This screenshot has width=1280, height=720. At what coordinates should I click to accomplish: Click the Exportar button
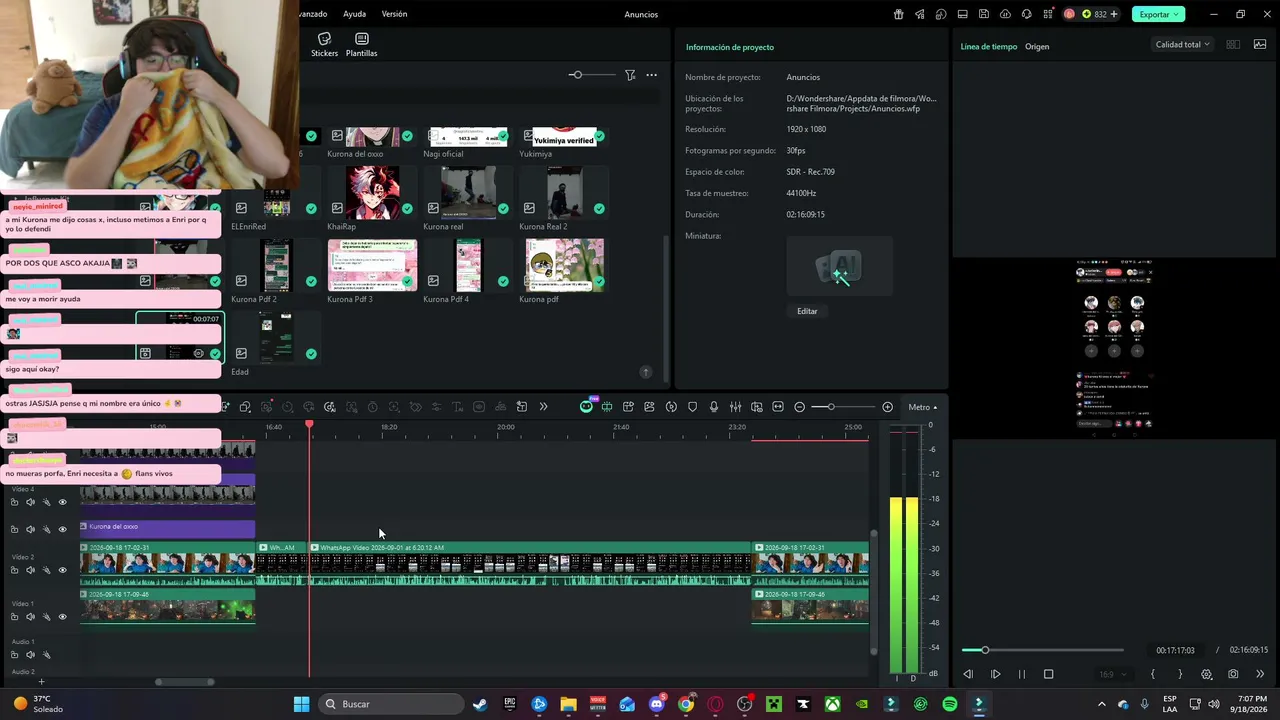point(1153,14)
